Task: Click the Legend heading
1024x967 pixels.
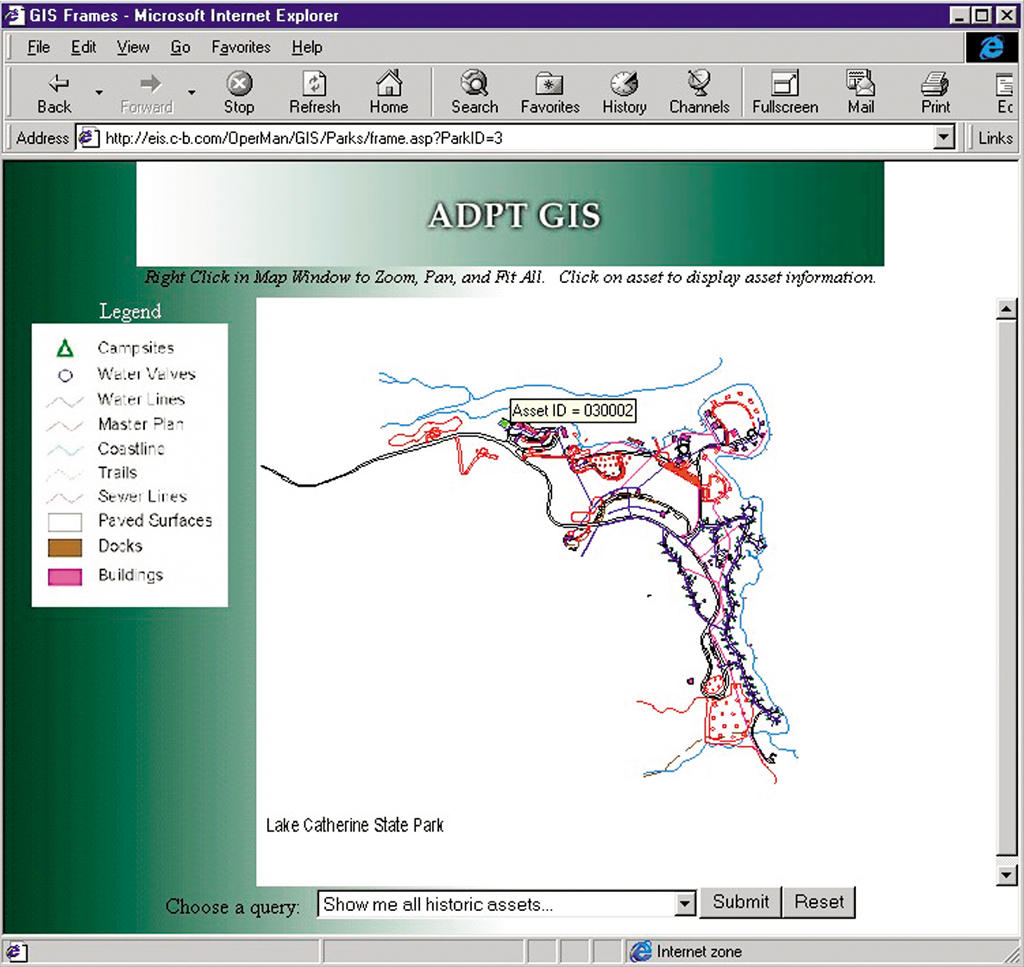Action: (130, 311)
